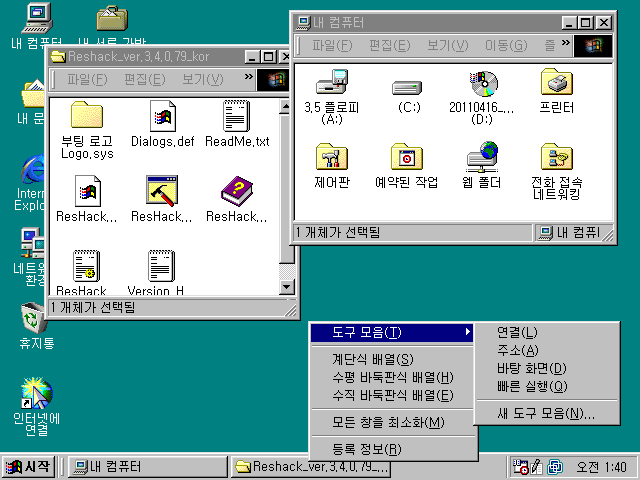Click the Reshack title bar folder icon
640x480 pixels.
[58, 57]
